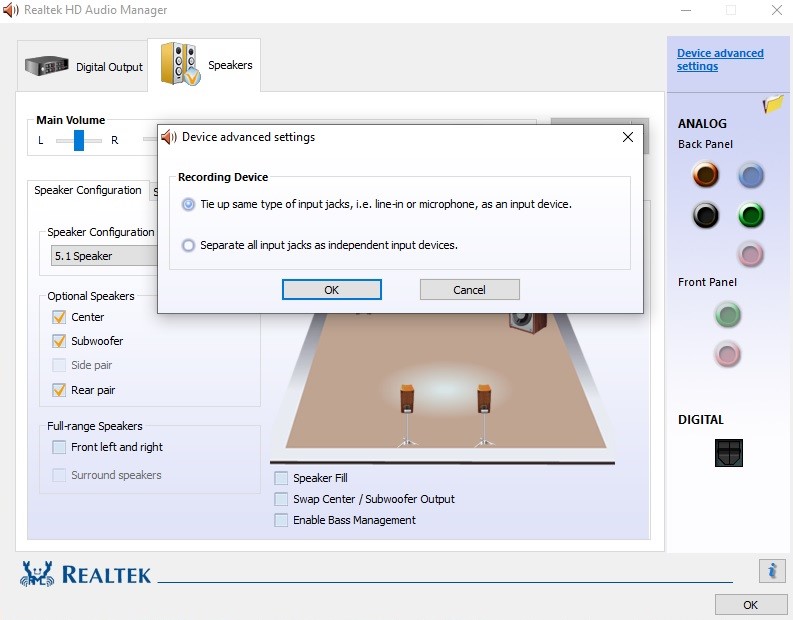Select 'Separate all input jacks' option

pos(189,245)
